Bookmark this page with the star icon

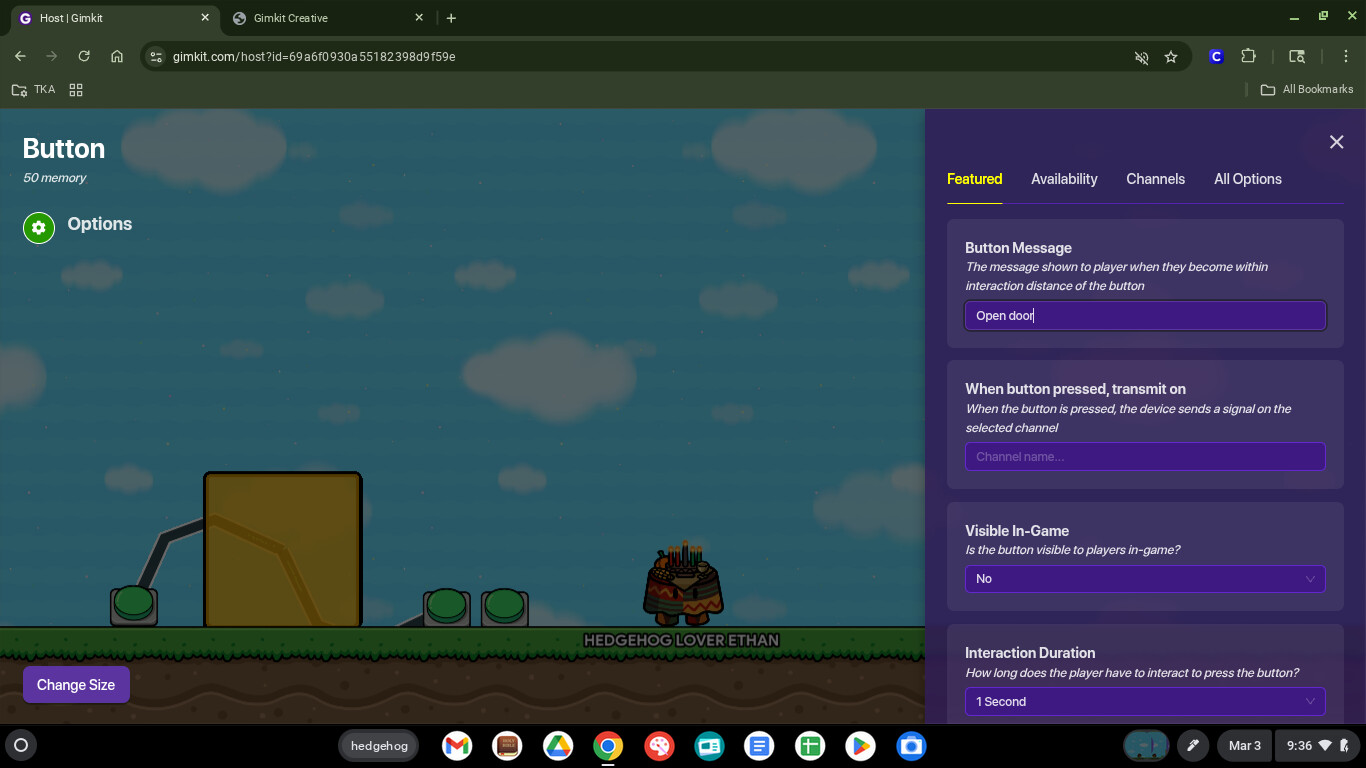[x=1171, y=57]
